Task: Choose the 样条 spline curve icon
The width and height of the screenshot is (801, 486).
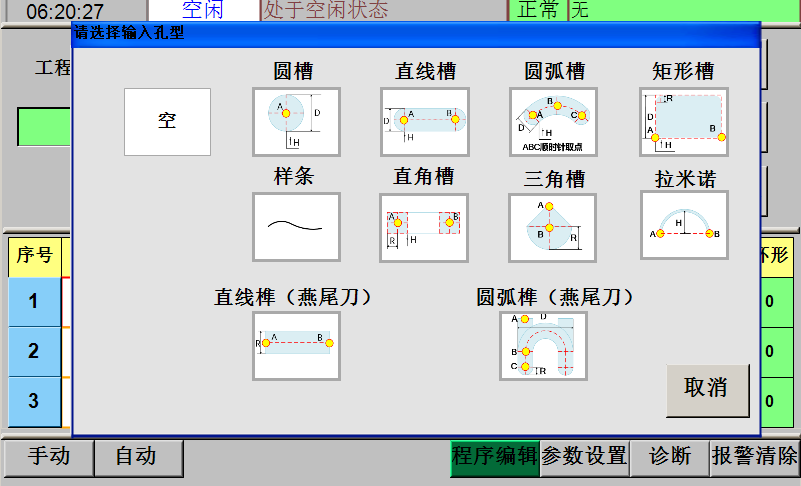Action: [296, 227]
